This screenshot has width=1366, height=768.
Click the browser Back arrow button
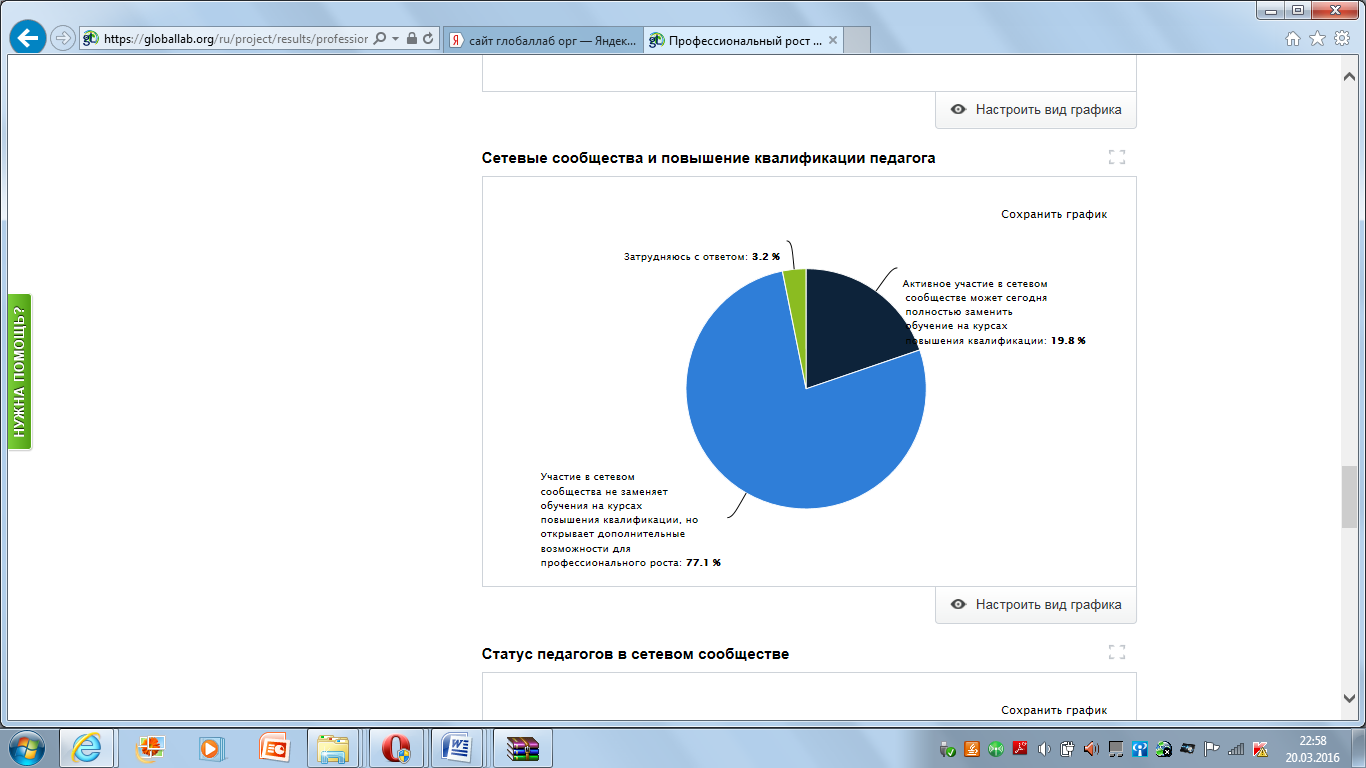28,38
